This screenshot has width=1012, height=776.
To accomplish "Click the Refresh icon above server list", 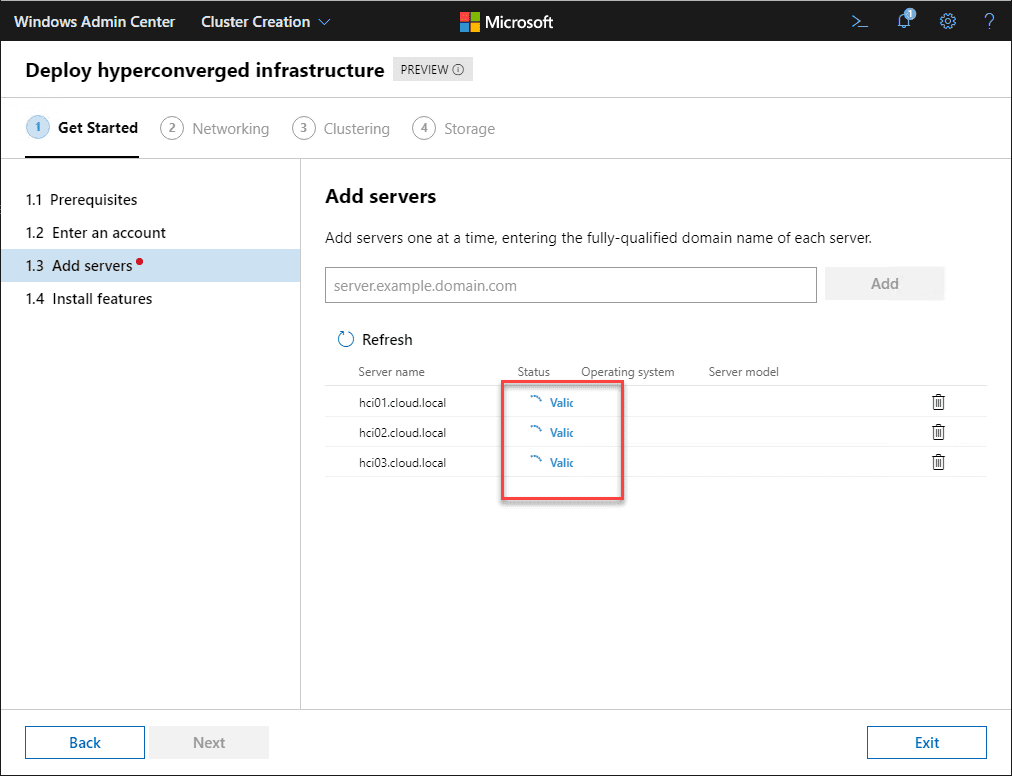I will 346,340.
